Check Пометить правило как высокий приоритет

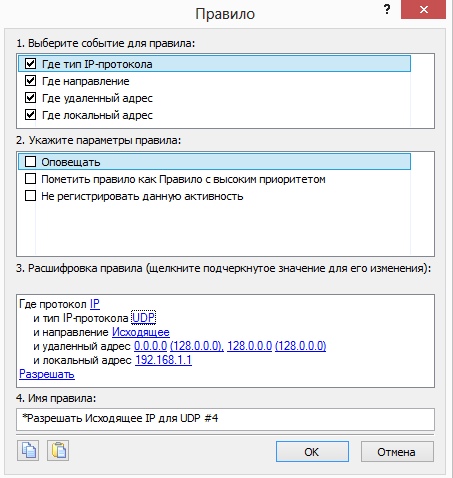click(31, 179)
